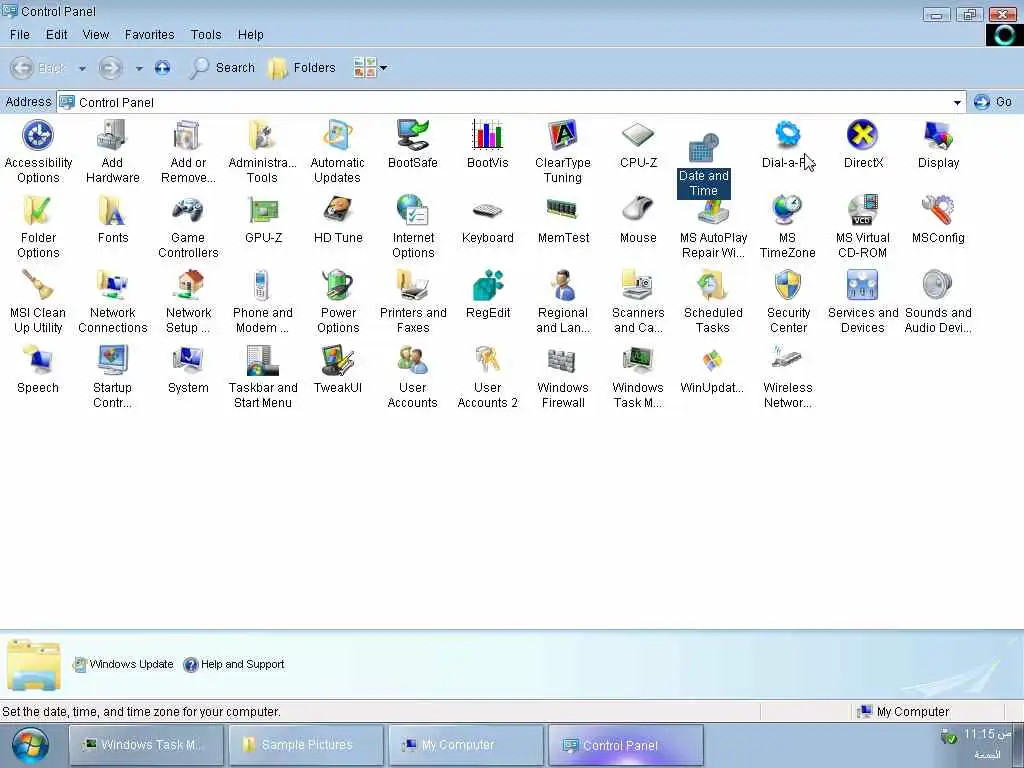1024x768 pixels.
Task: Select the MSConfig icon
Action: click(938, 219)
